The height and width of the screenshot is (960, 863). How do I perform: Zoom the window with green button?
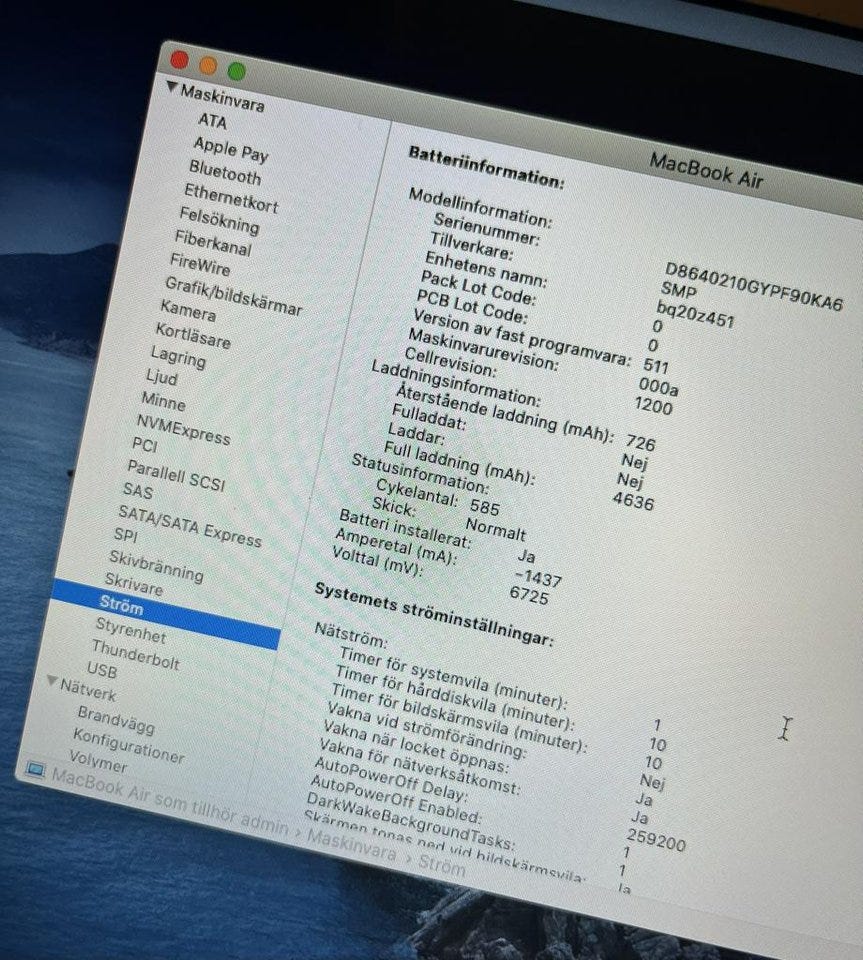pyautogui.click(x=236, y=71)
